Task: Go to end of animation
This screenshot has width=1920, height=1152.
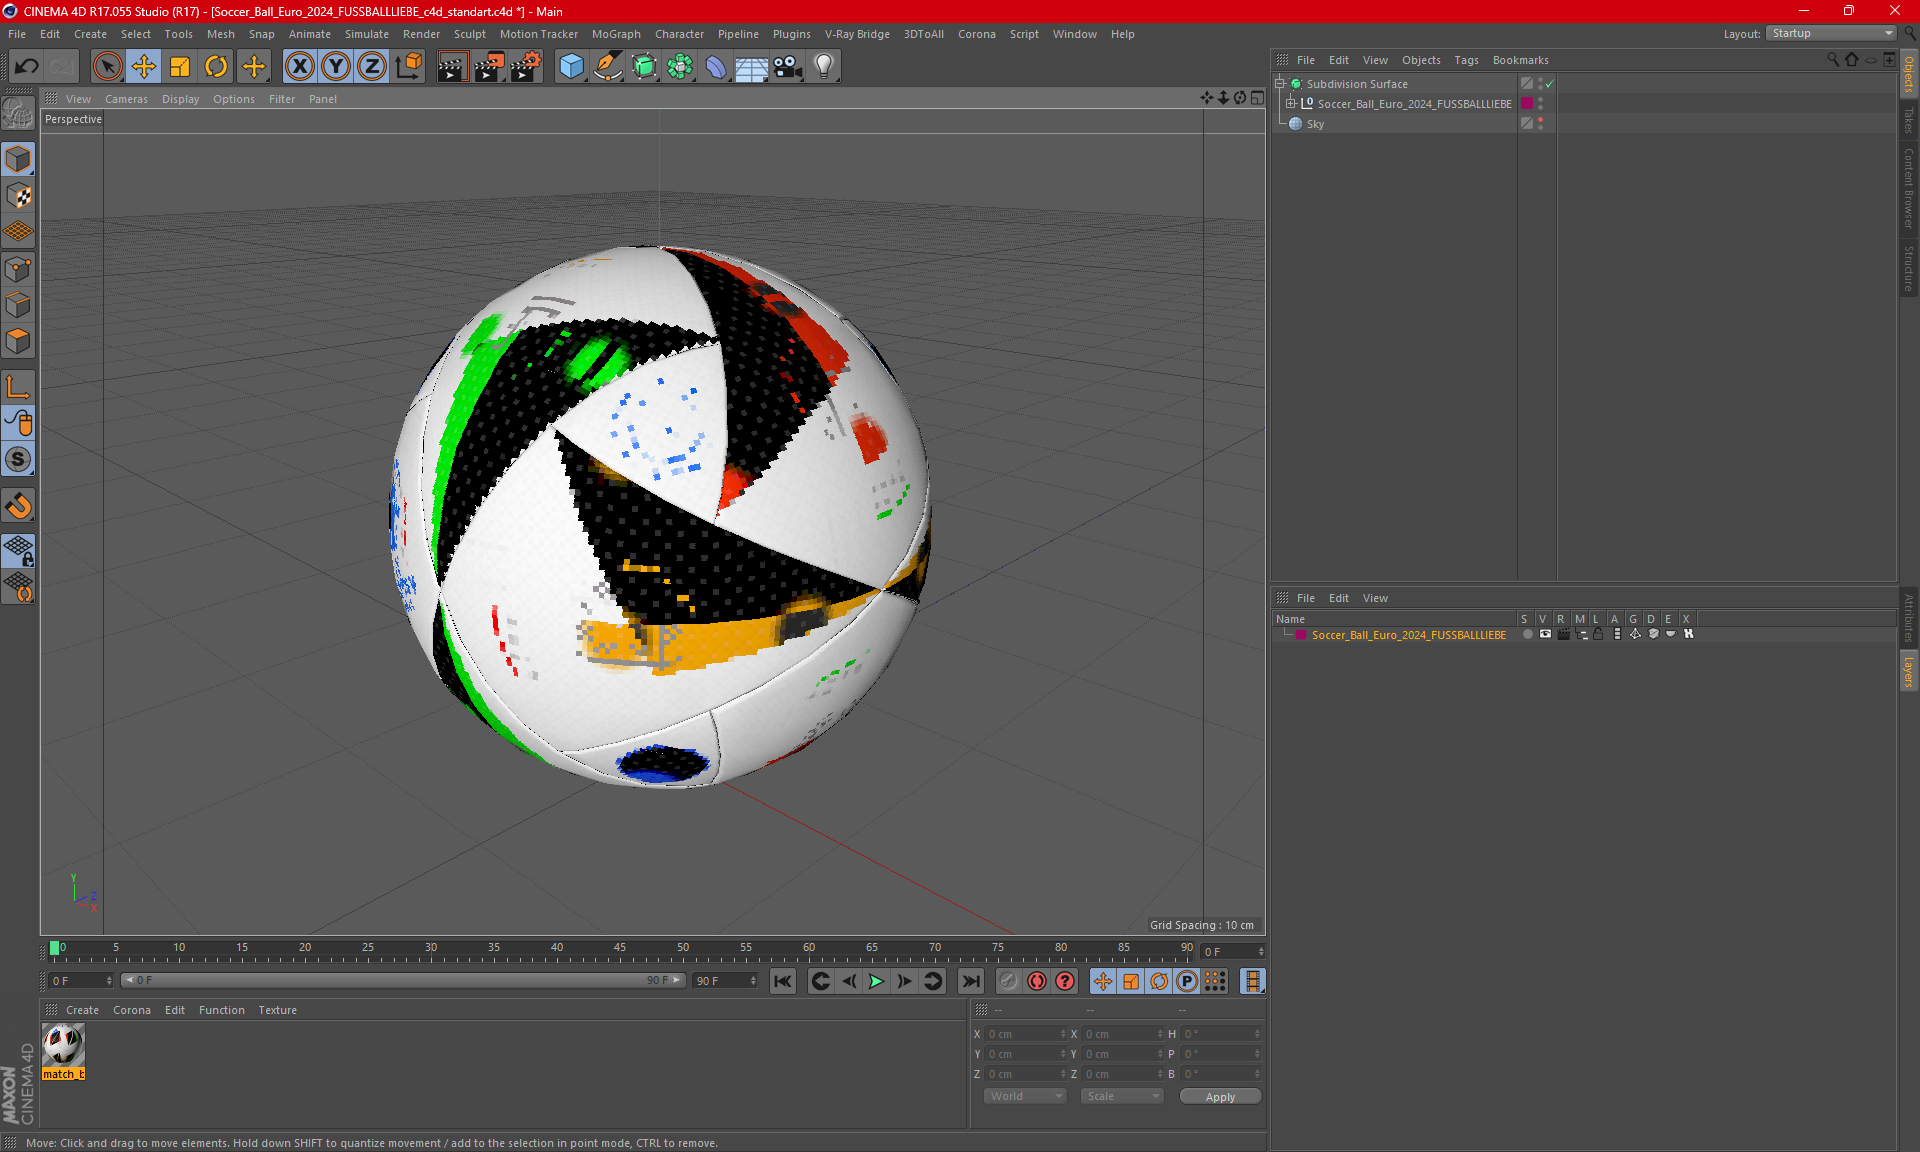Action: (x=970, y=981)
